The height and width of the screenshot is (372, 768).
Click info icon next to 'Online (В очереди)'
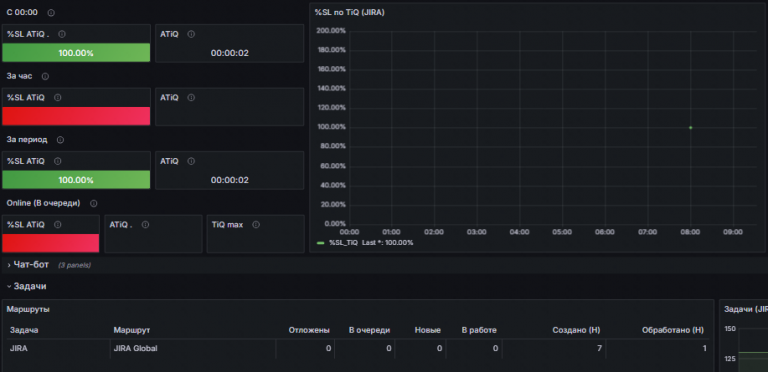tap(94, 203)
